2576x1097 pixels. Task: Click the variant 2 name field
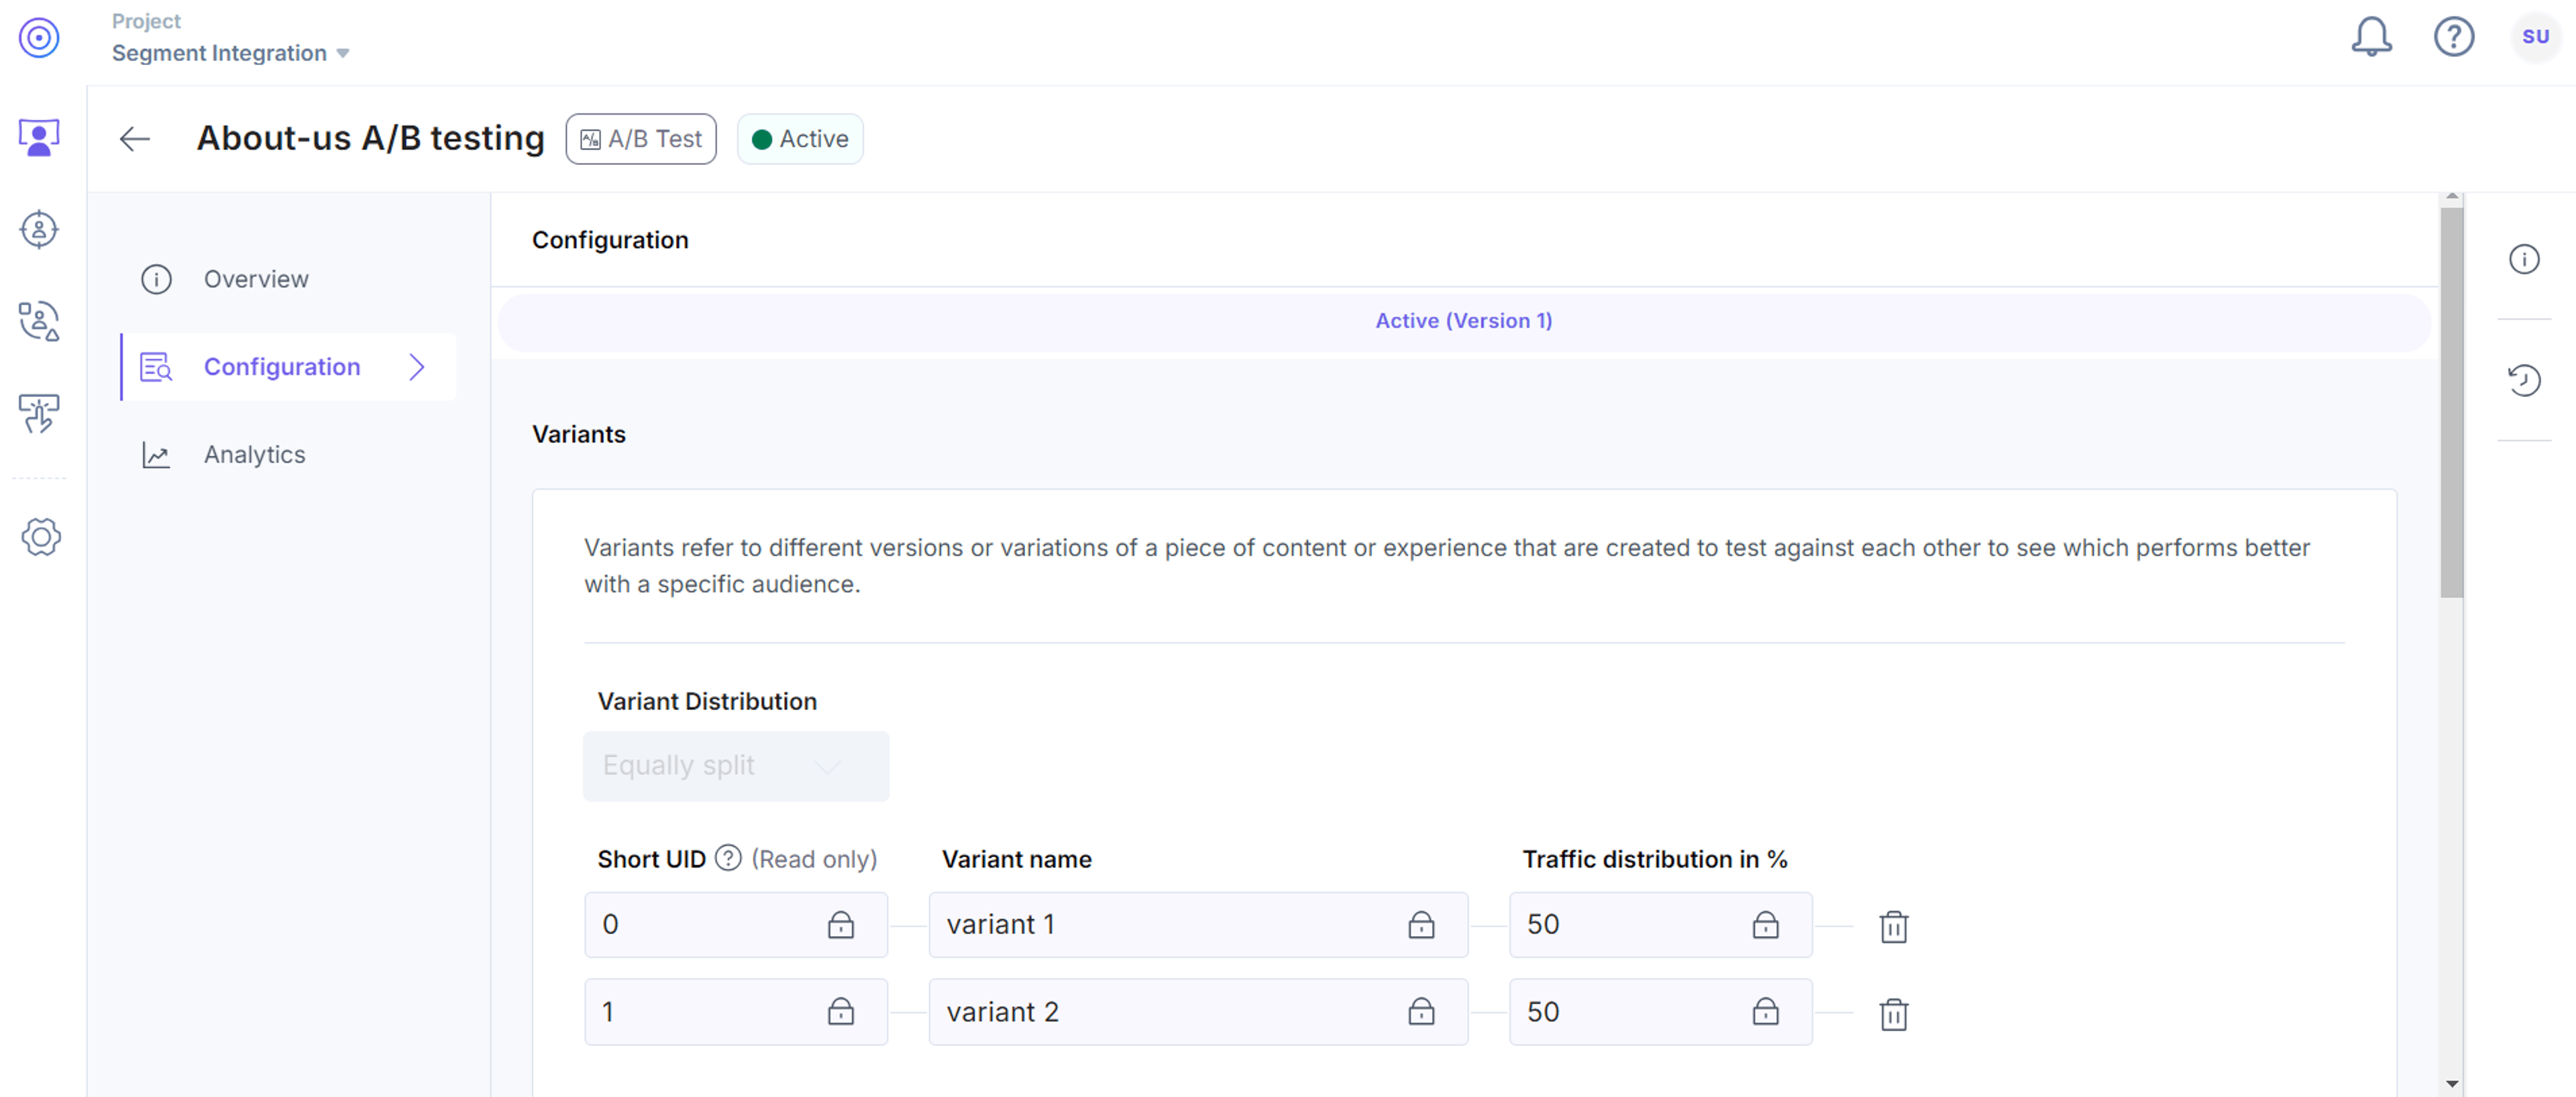[1198, 1012]
